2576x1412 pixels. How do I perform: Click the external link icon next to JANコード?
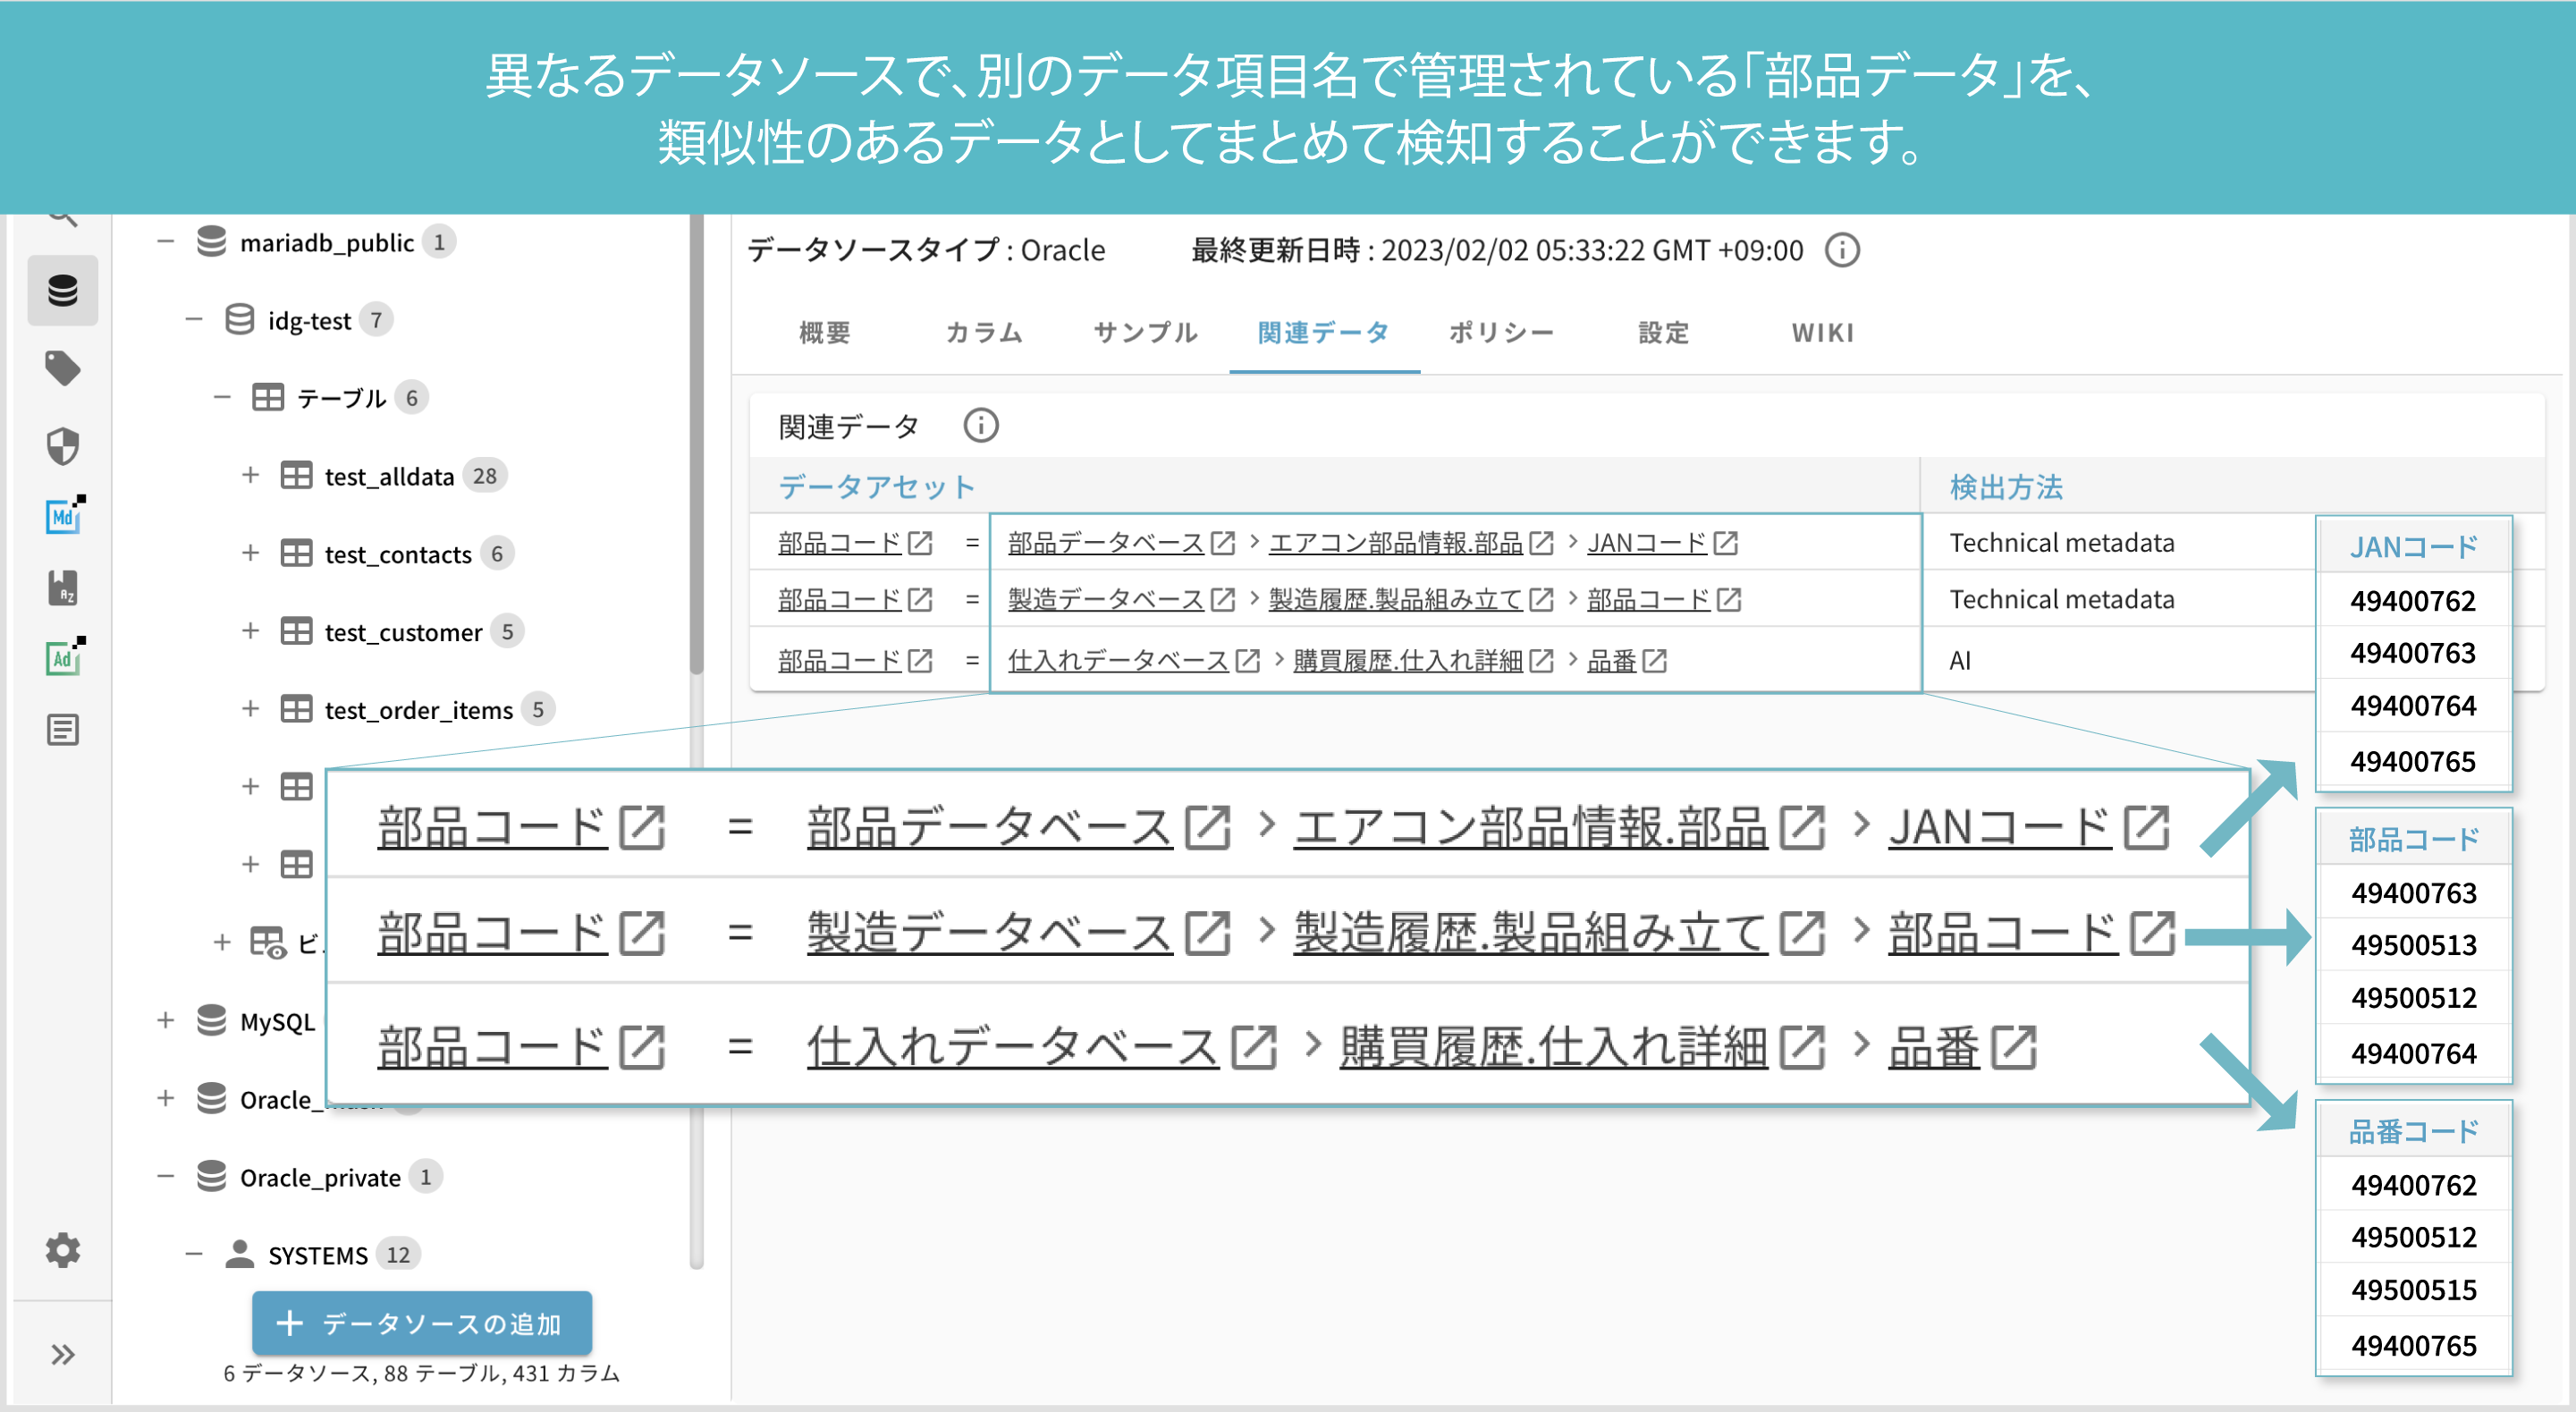(1724, 543)
